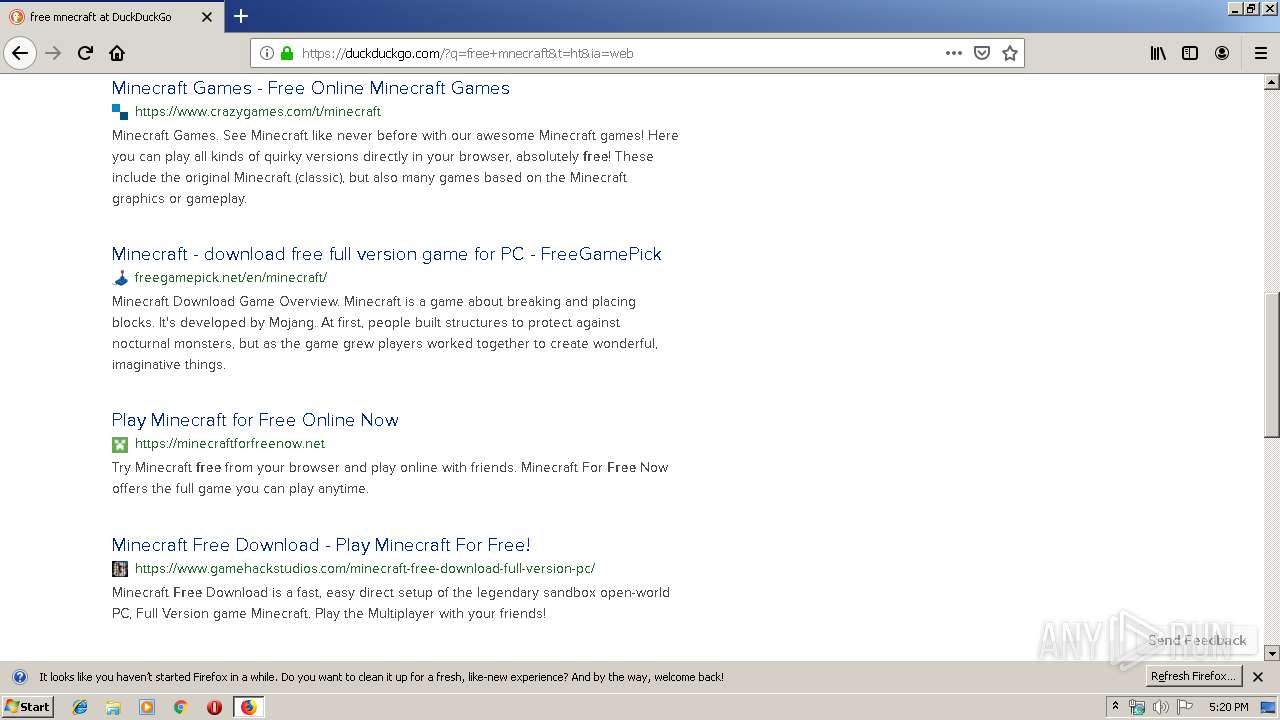The height and width of the screenshot is (720, 1280).
Task: Open the Windows Start menu
Action: point(28,707)
